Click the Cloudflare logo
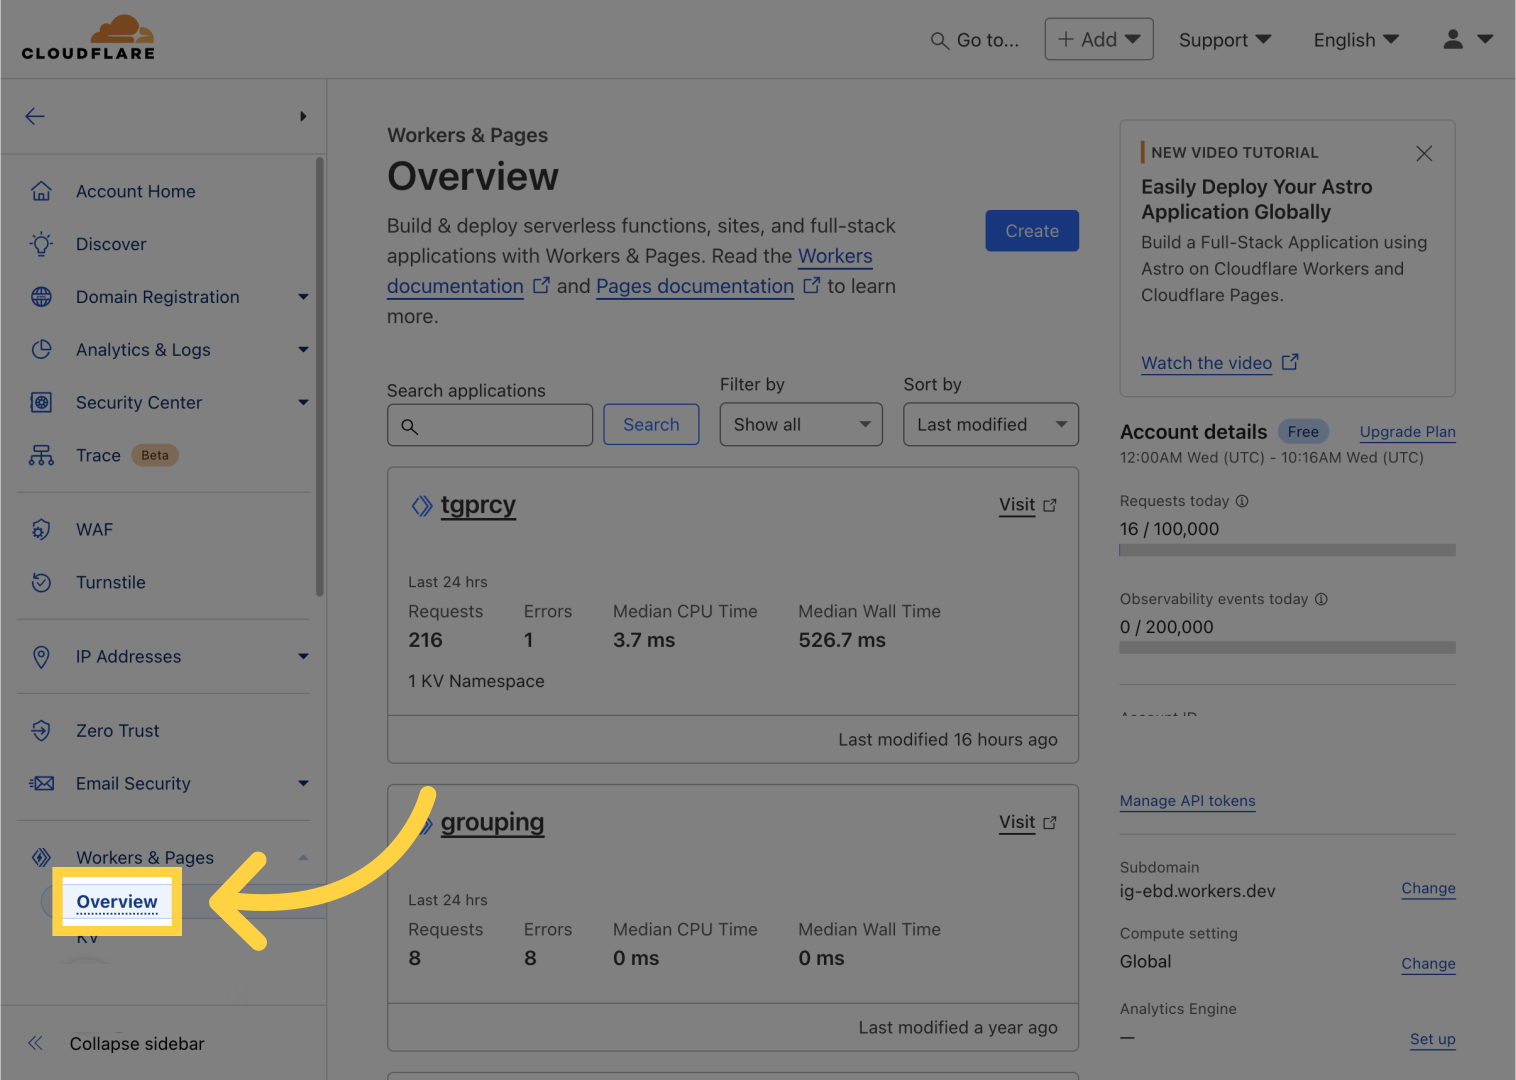This screenshot has height=1080, width=1516. (88, 38)
